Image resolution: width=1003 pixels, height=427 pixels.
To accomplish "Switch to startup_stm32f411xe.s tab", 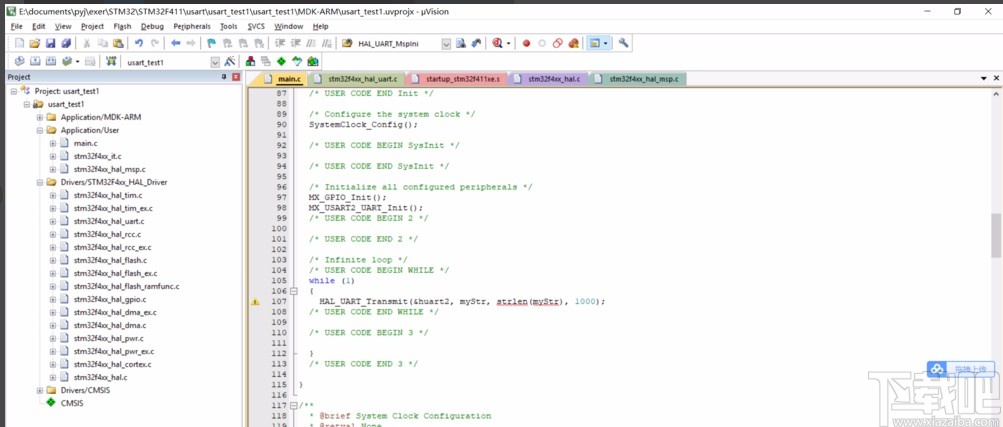I will [x=457, y=79].
